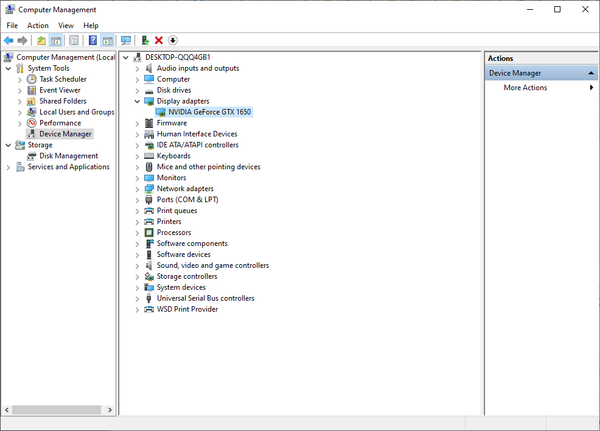Toggle the Show/Hide Console Tree toolbar icon
This screenshot has height=431, width=600.
click(x=57, y=40)
